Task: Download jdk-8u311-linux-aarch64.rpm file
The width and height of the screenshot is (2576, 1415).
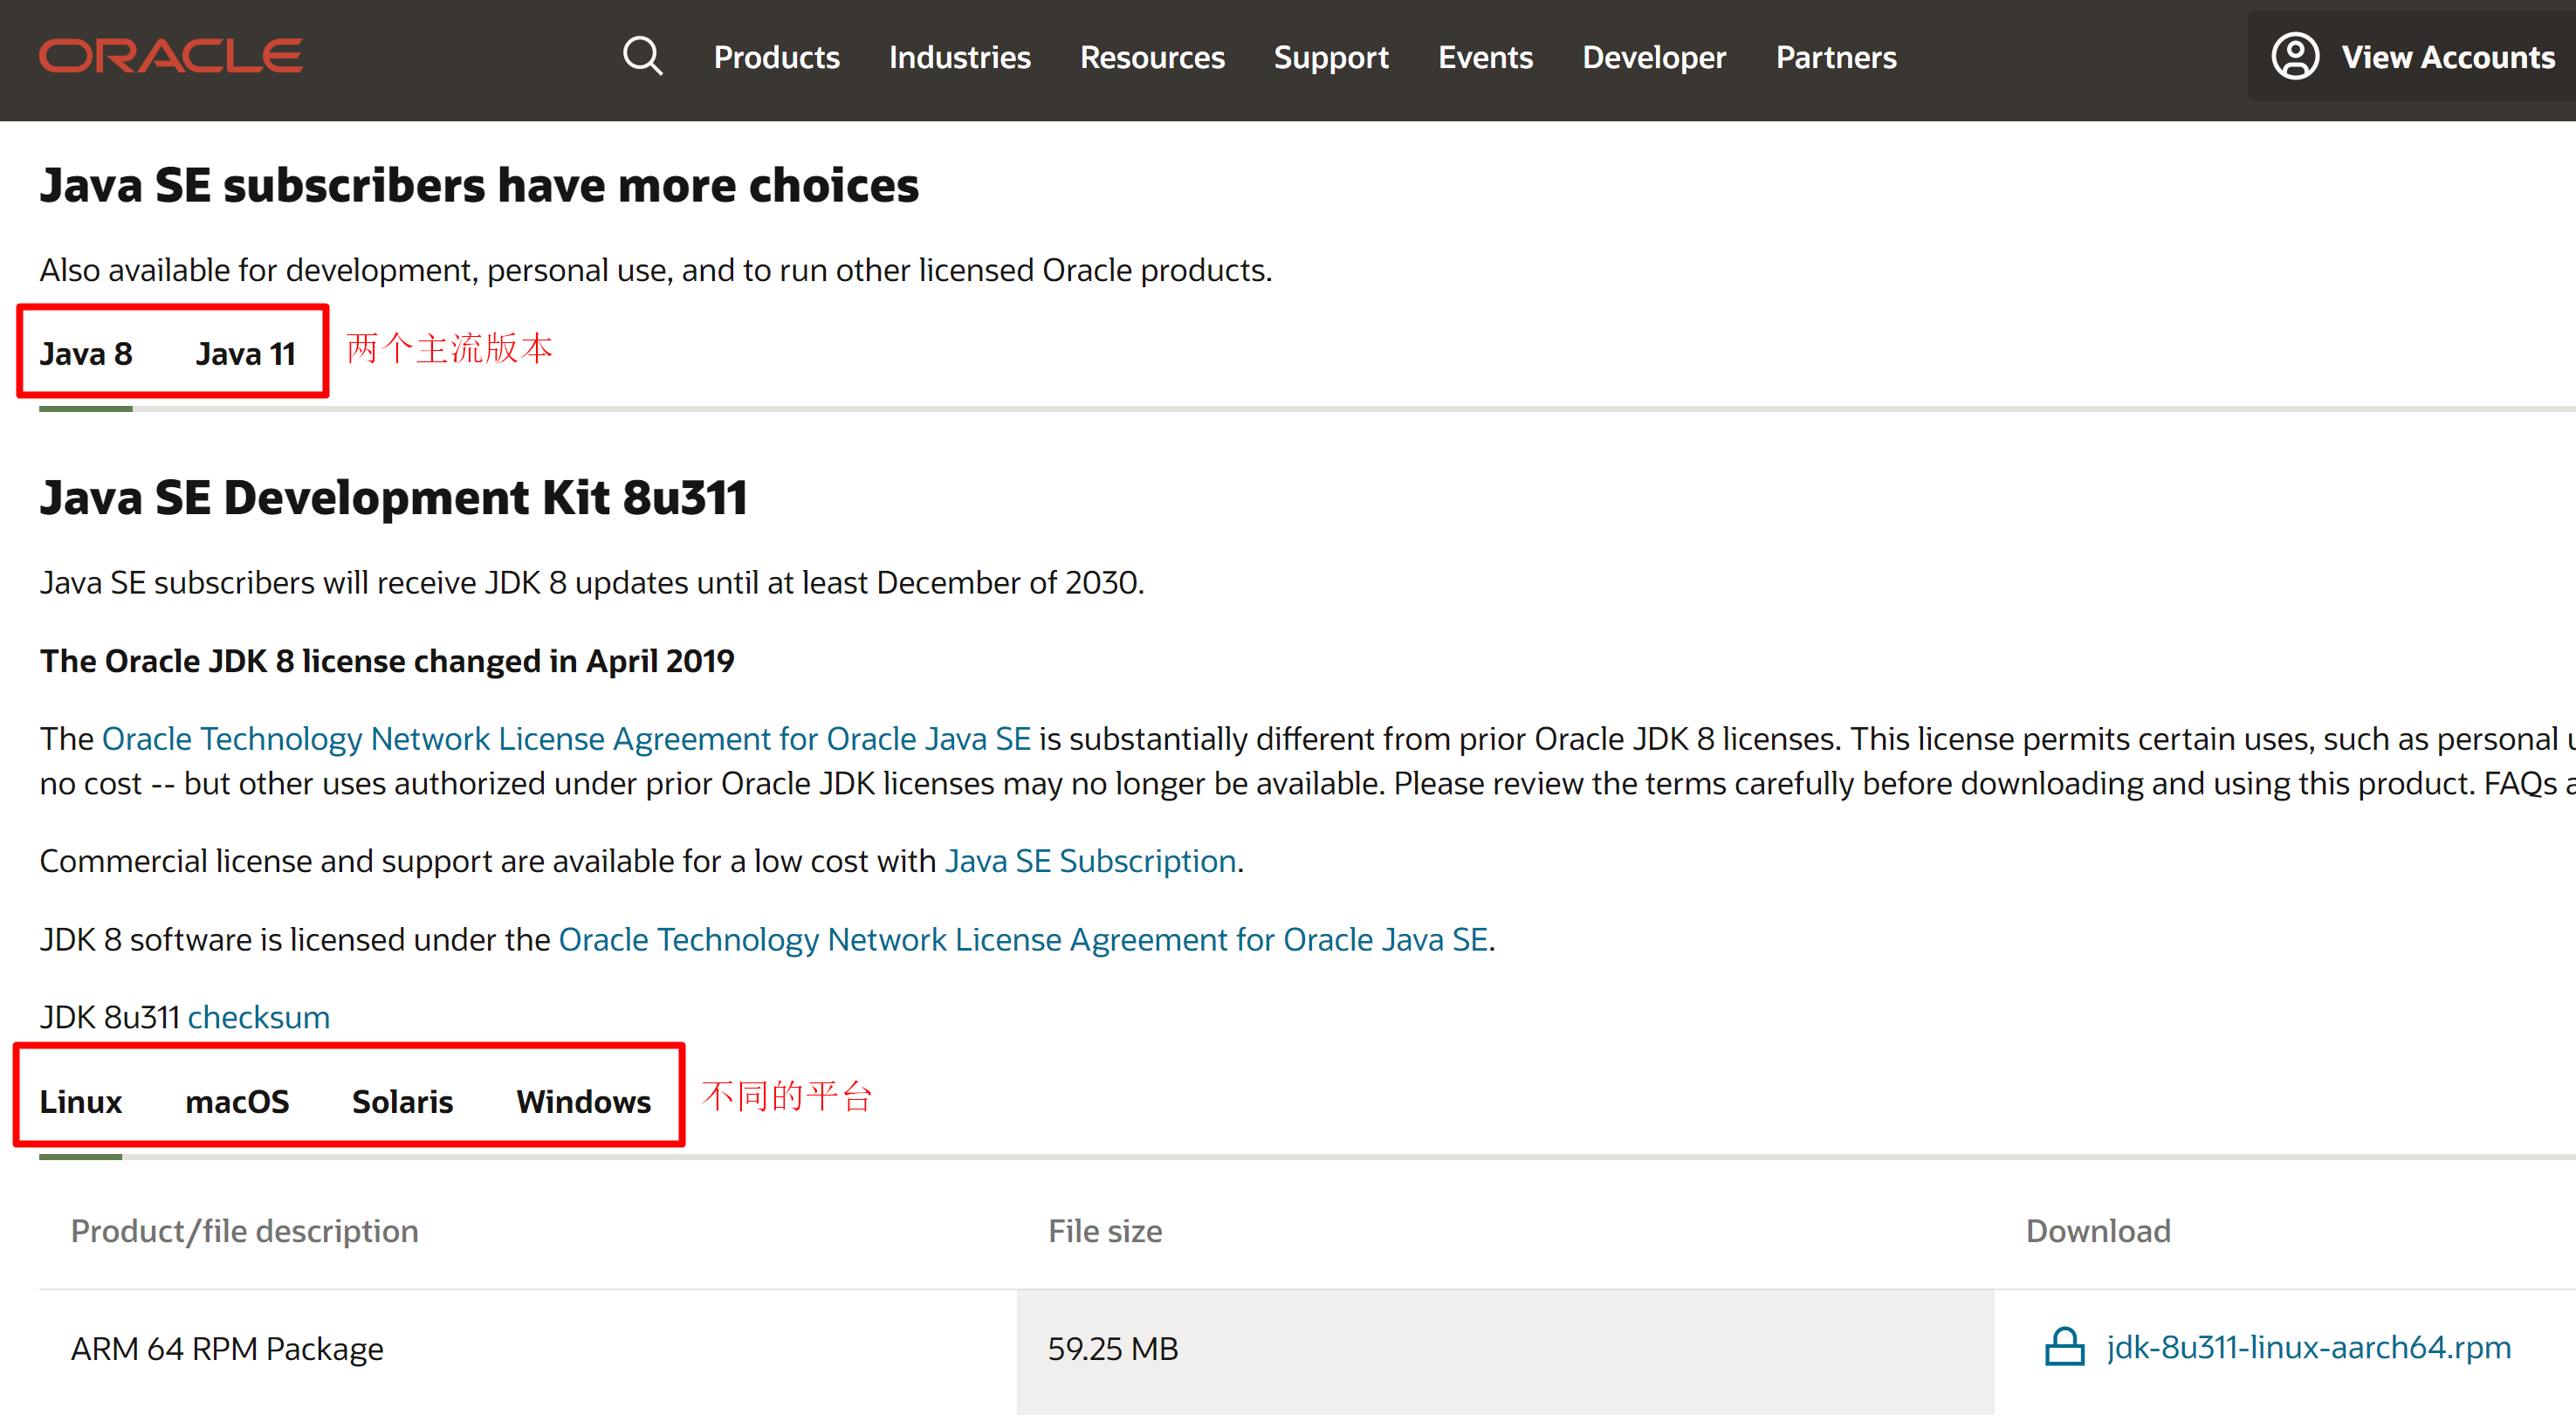Action: tap(2308, 1347)
